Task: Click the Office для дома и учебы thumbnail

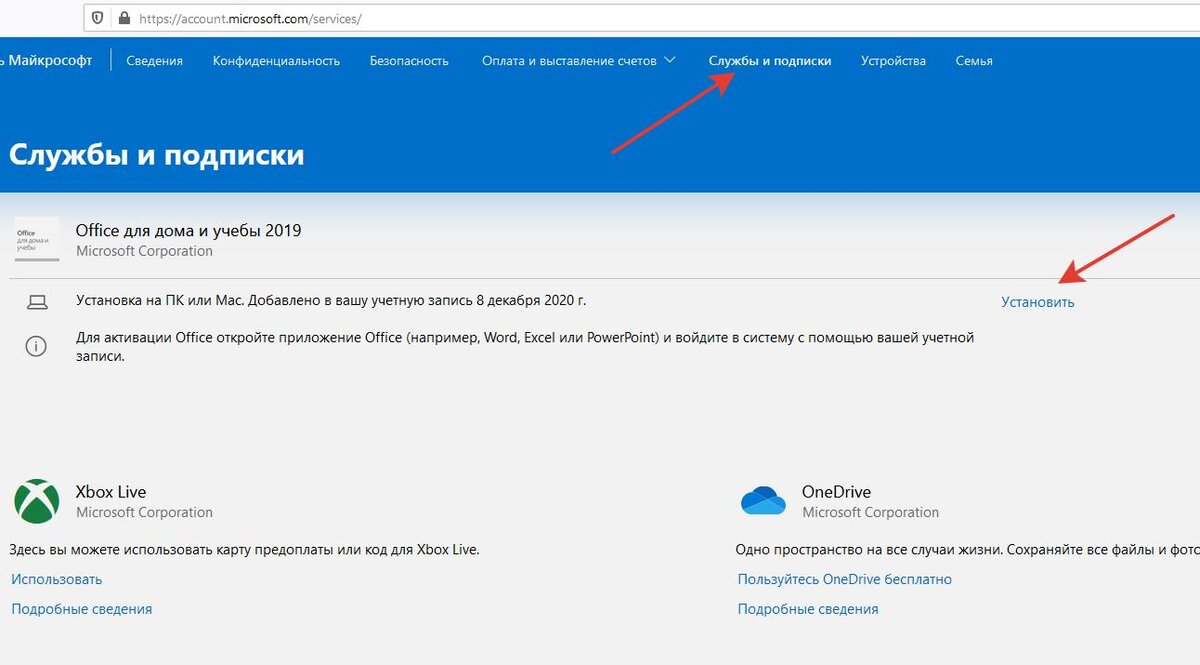Action: click(37, 240)
